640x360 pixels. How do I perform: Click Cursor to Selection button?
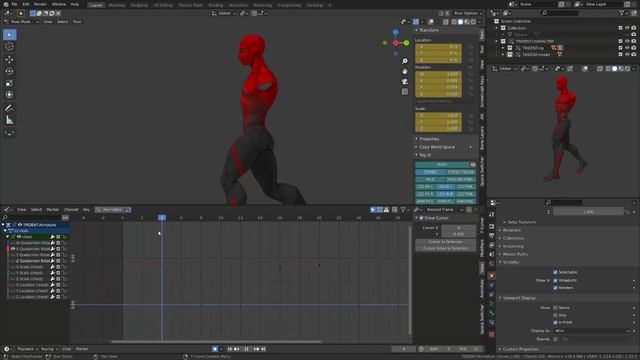click(x=445, y=242)
